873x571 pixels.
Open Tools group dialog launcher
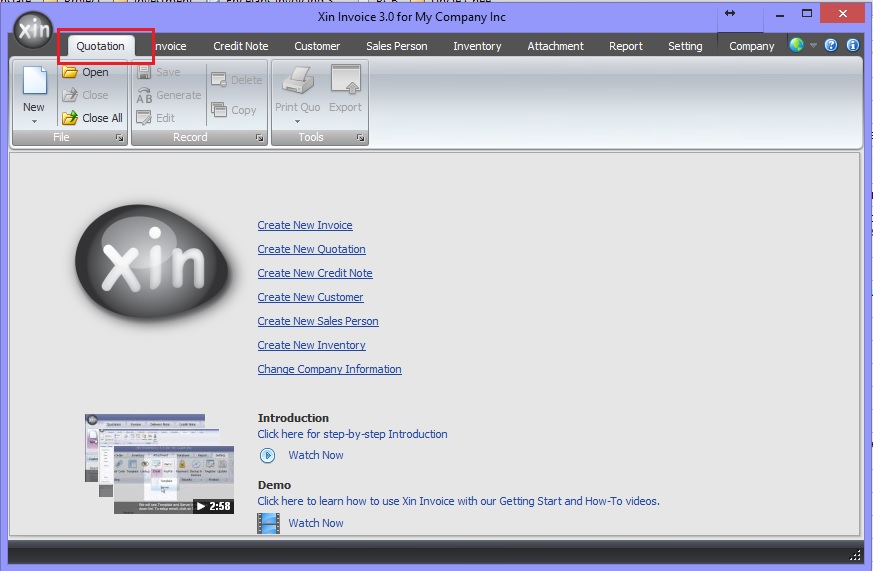[x=360, y=137]
